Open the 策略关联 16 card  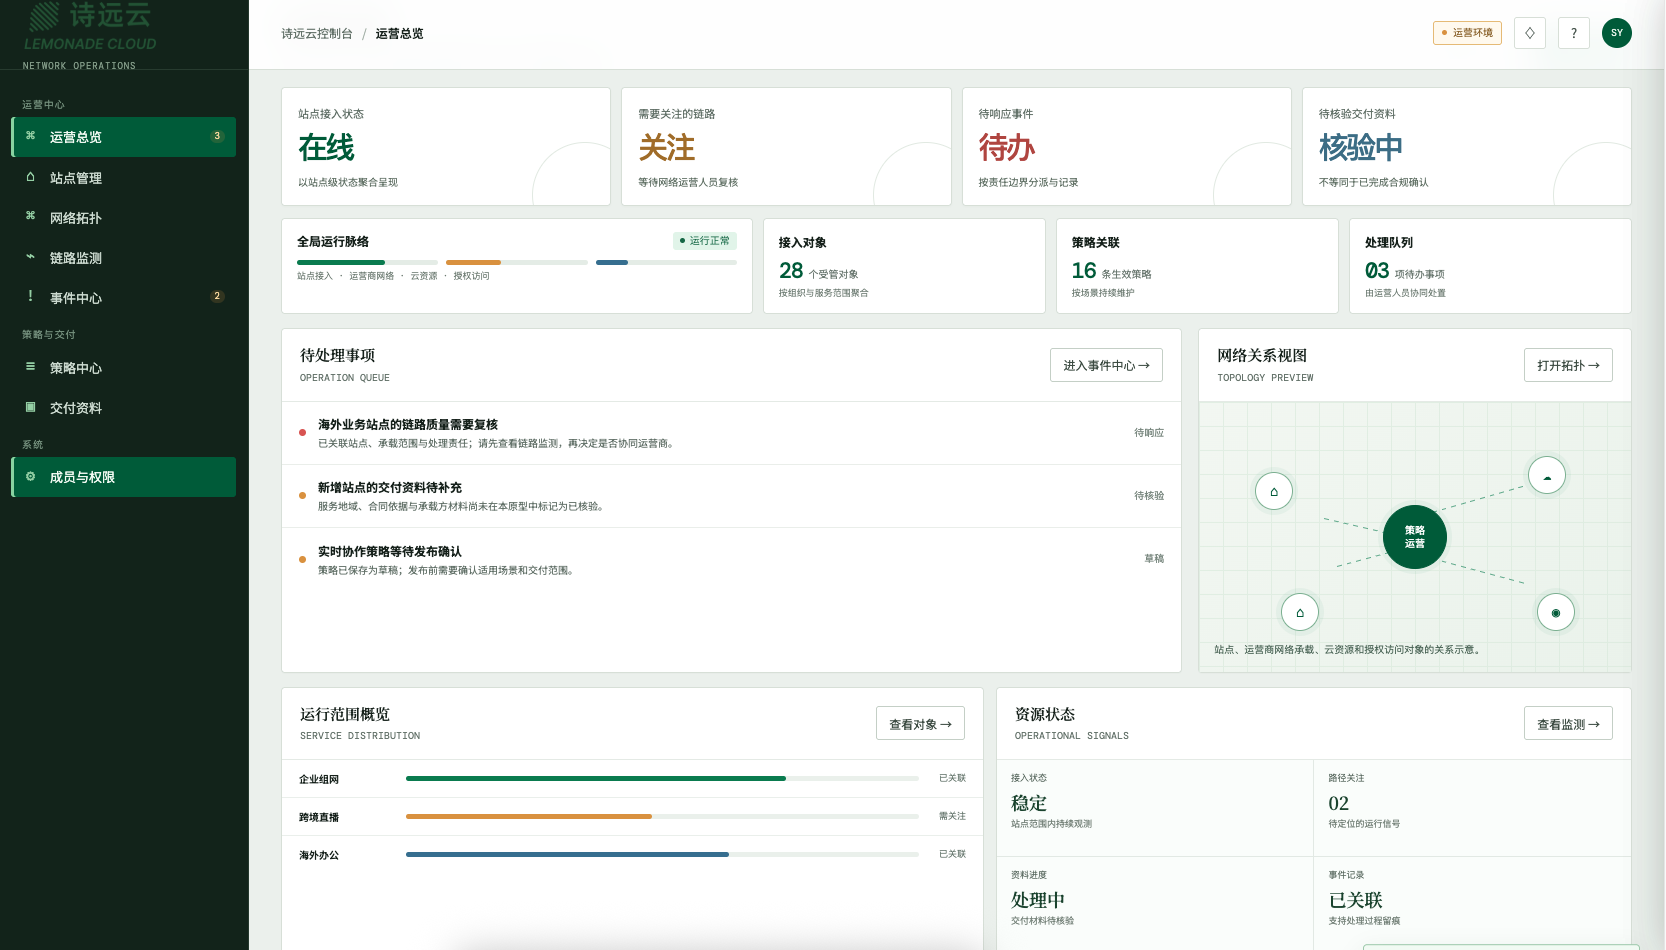(x=1197, y=266)
